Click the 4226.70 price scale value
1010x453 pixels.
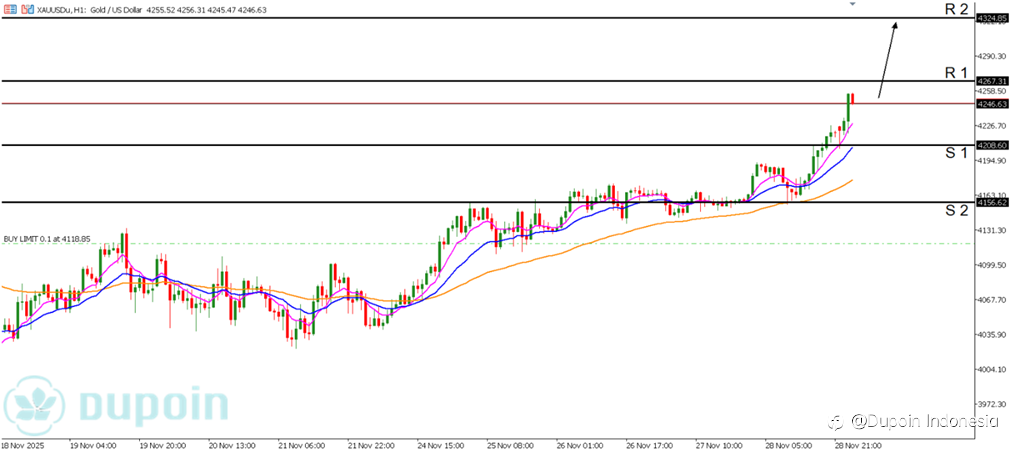pyautogui.click(x=993, y=126)
